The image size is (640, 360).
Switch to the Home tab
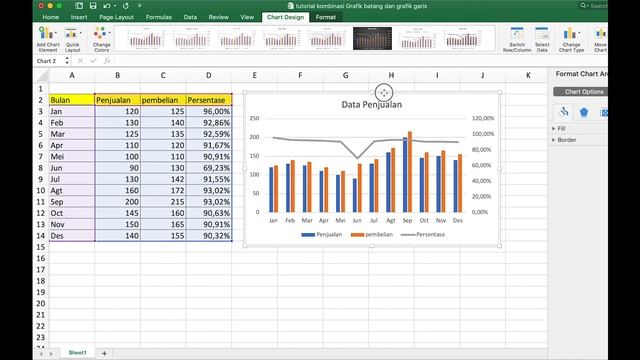51,17
